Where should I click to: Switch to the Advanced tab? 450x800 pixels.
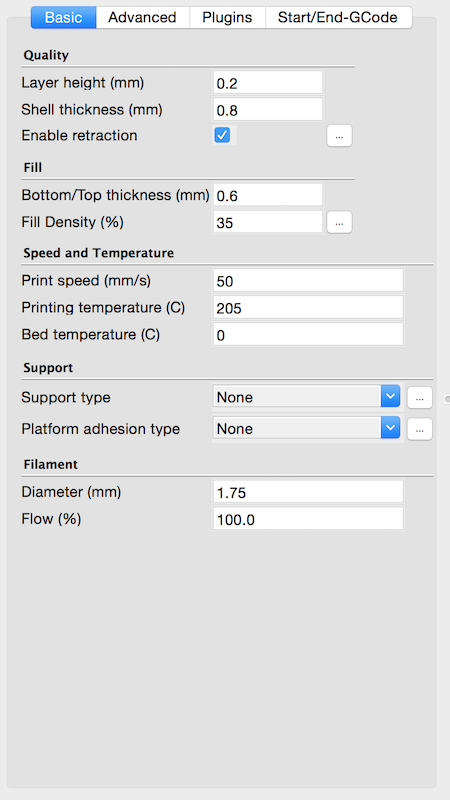coord(142,17)
